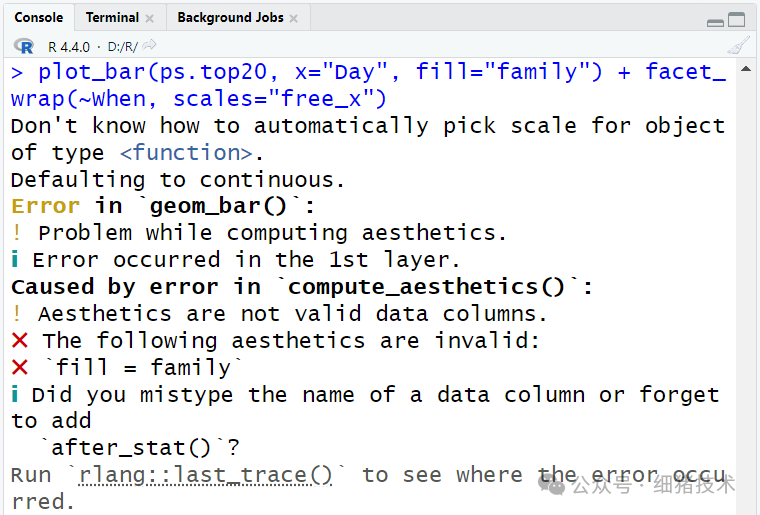
Task: Click the R 4.4.0 version label
Action: click(68, 47)
